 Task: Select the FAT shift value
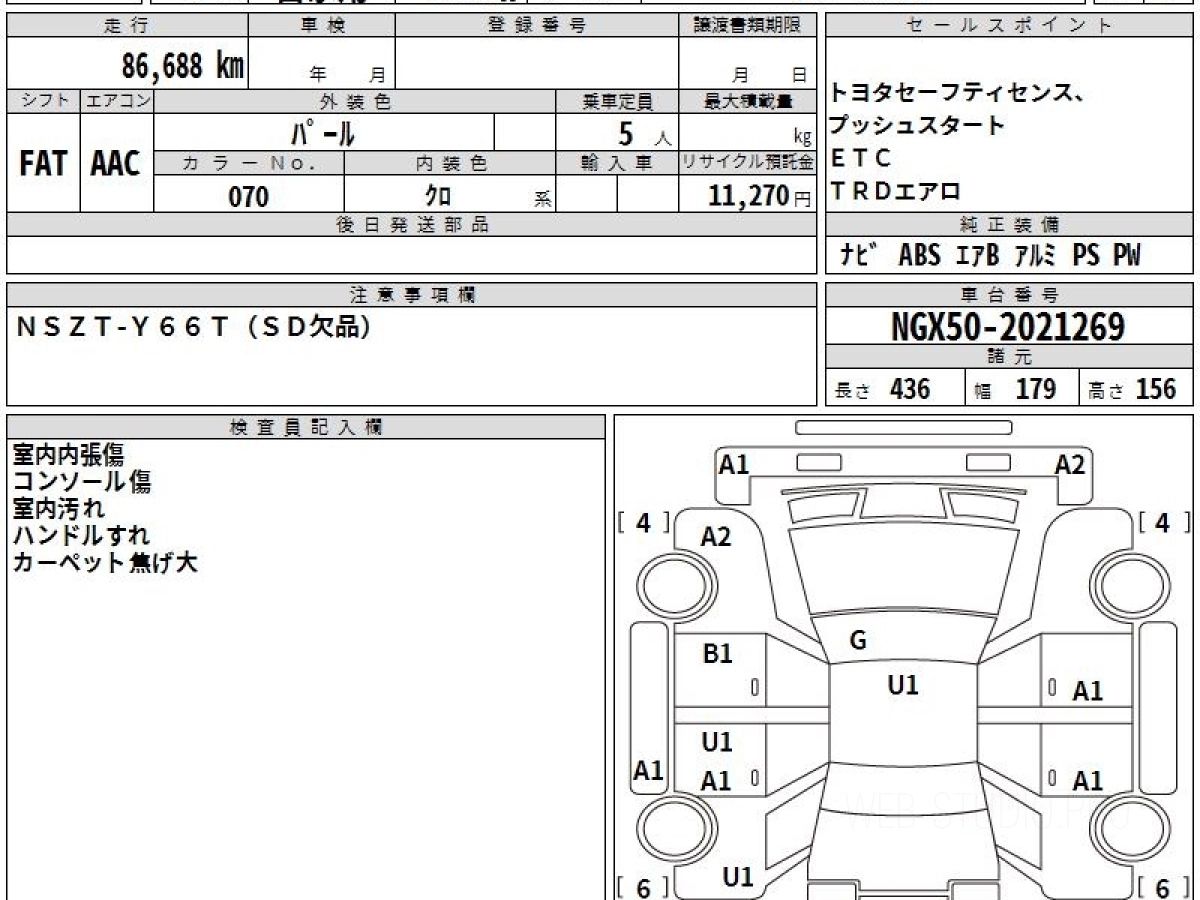[x=43, y=164]
